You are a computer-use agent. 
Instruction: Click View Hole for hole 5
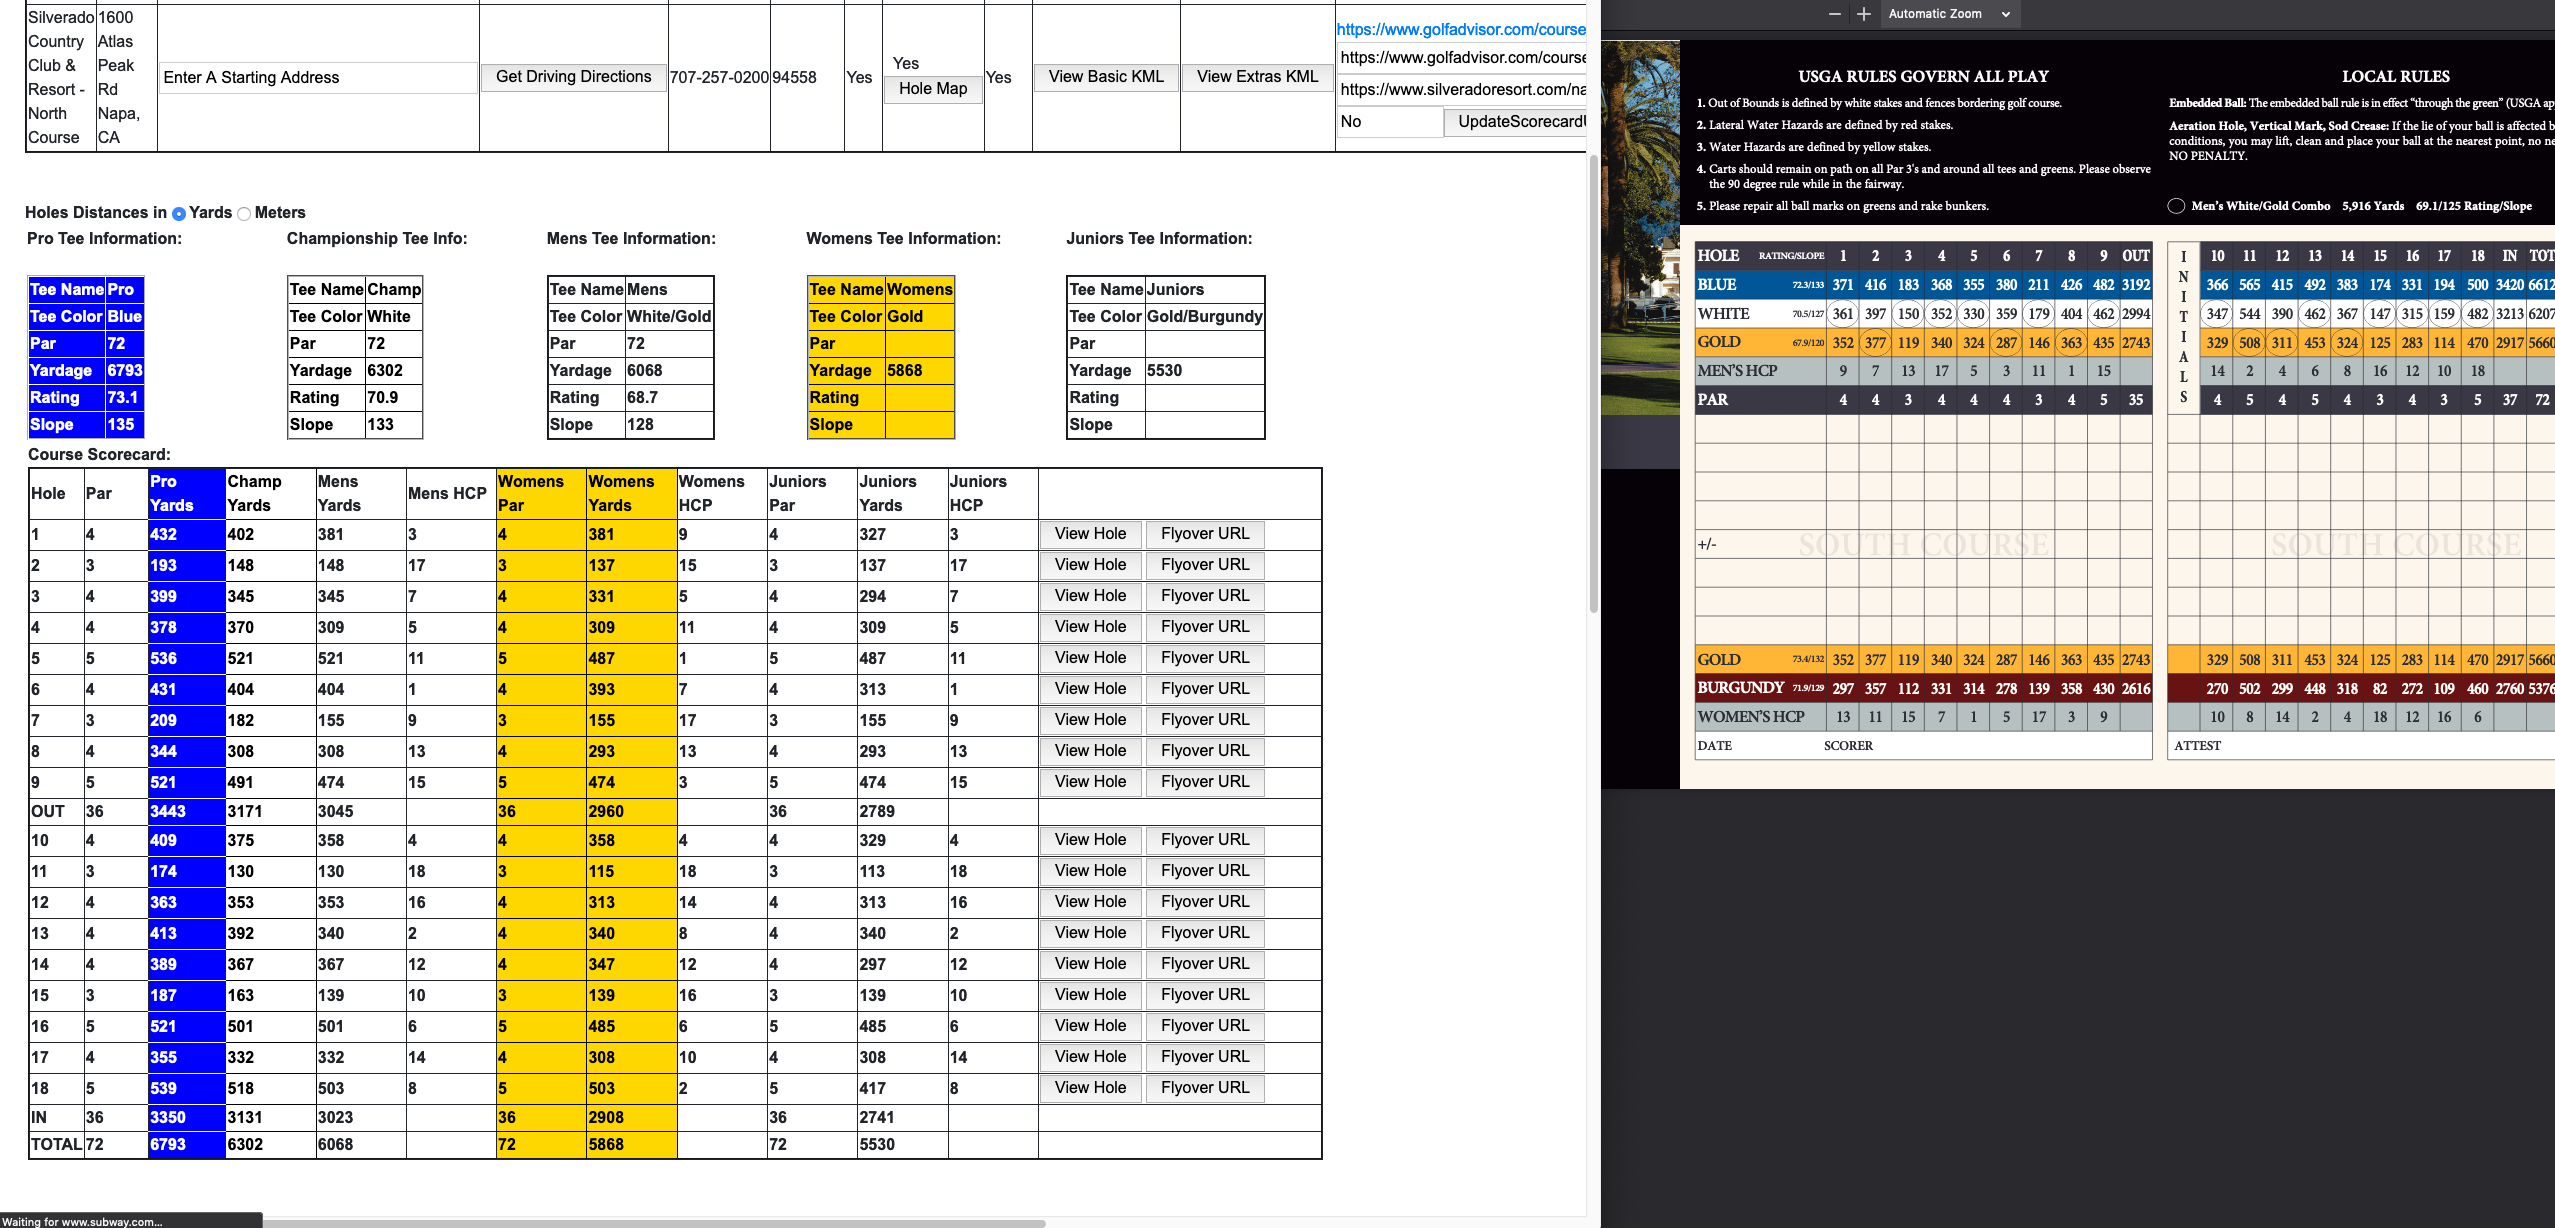[1090, 658]
